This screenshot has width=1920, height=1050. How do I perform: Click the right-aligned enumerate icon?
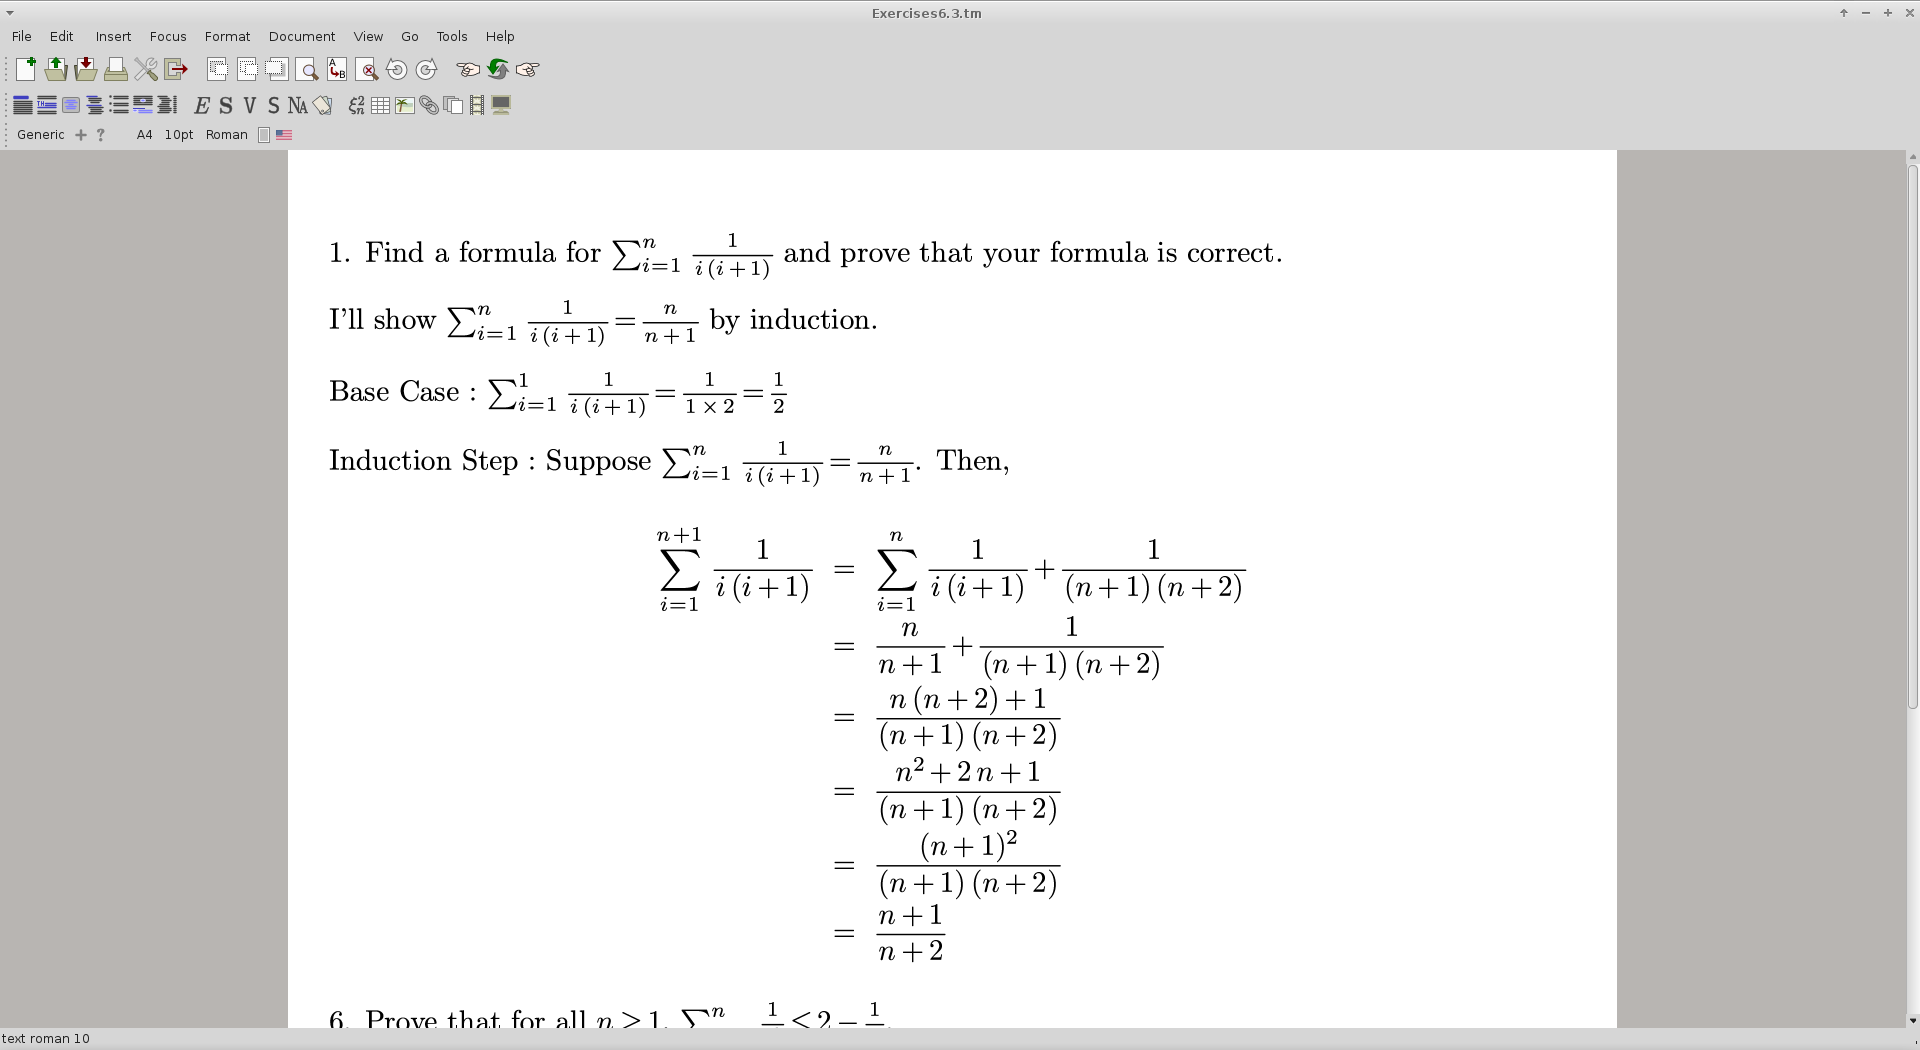pos(166,105)
